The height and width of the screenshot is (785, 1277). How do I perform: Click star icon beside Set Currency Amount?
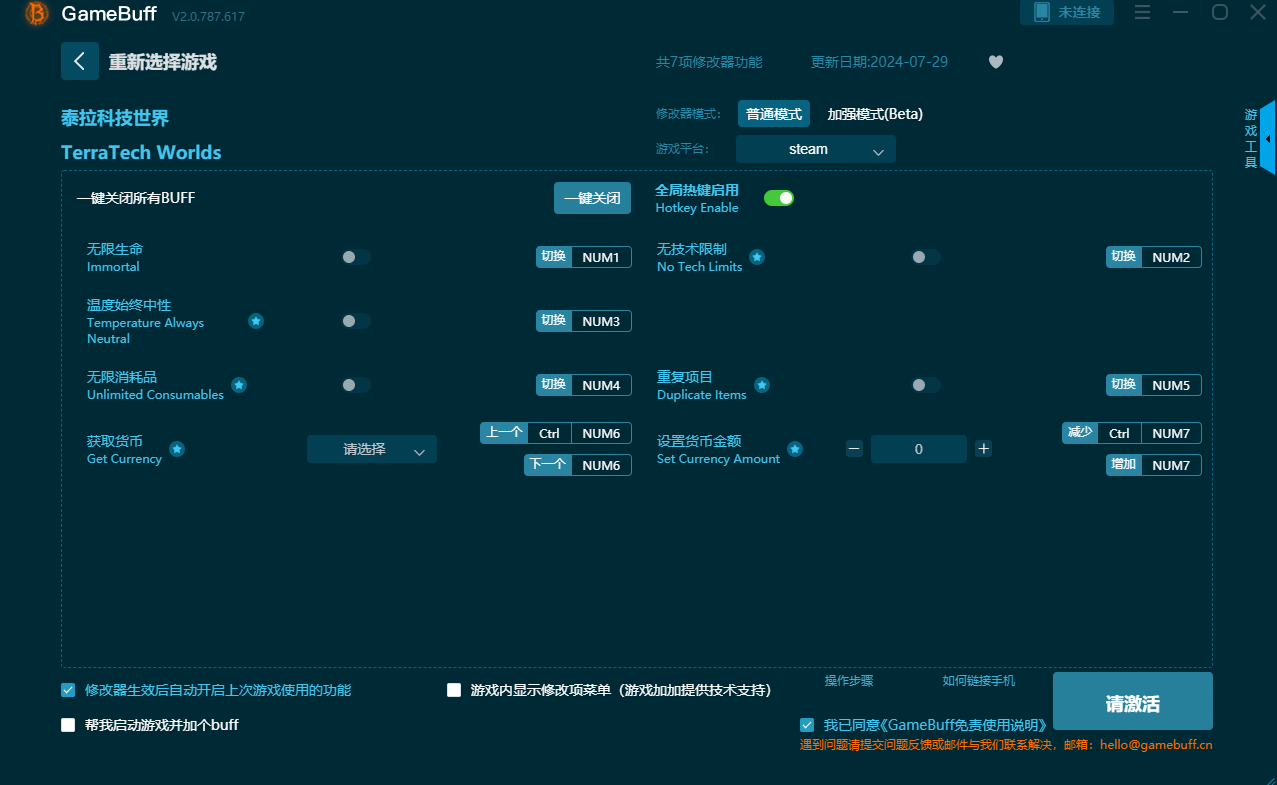click(x=795, y=449)
